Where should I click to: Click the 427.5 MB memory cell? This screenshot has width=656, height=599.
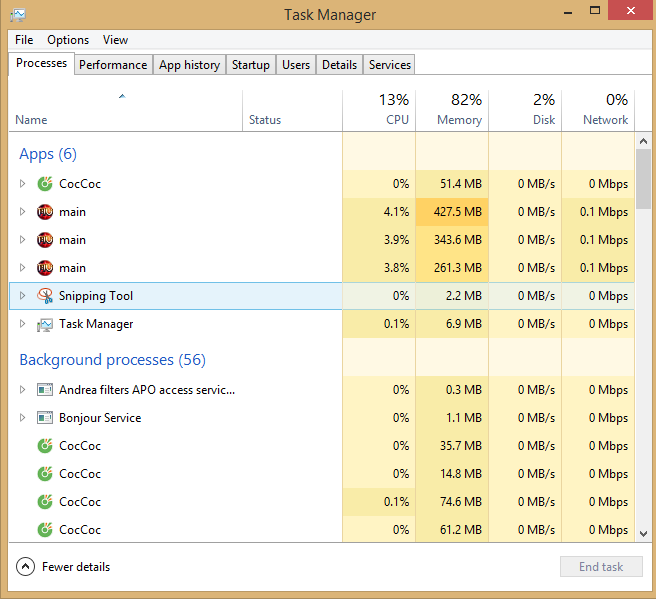[x=452, y=212]
